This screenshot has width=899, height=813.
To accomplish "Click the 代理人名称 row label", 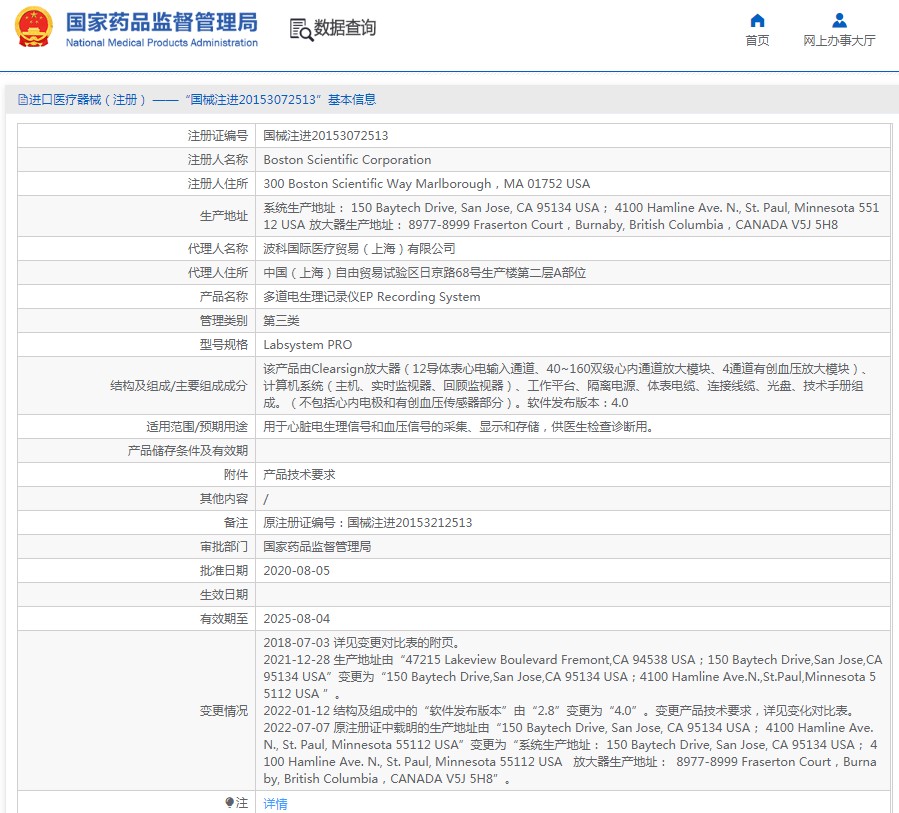I will pos(218,249).
